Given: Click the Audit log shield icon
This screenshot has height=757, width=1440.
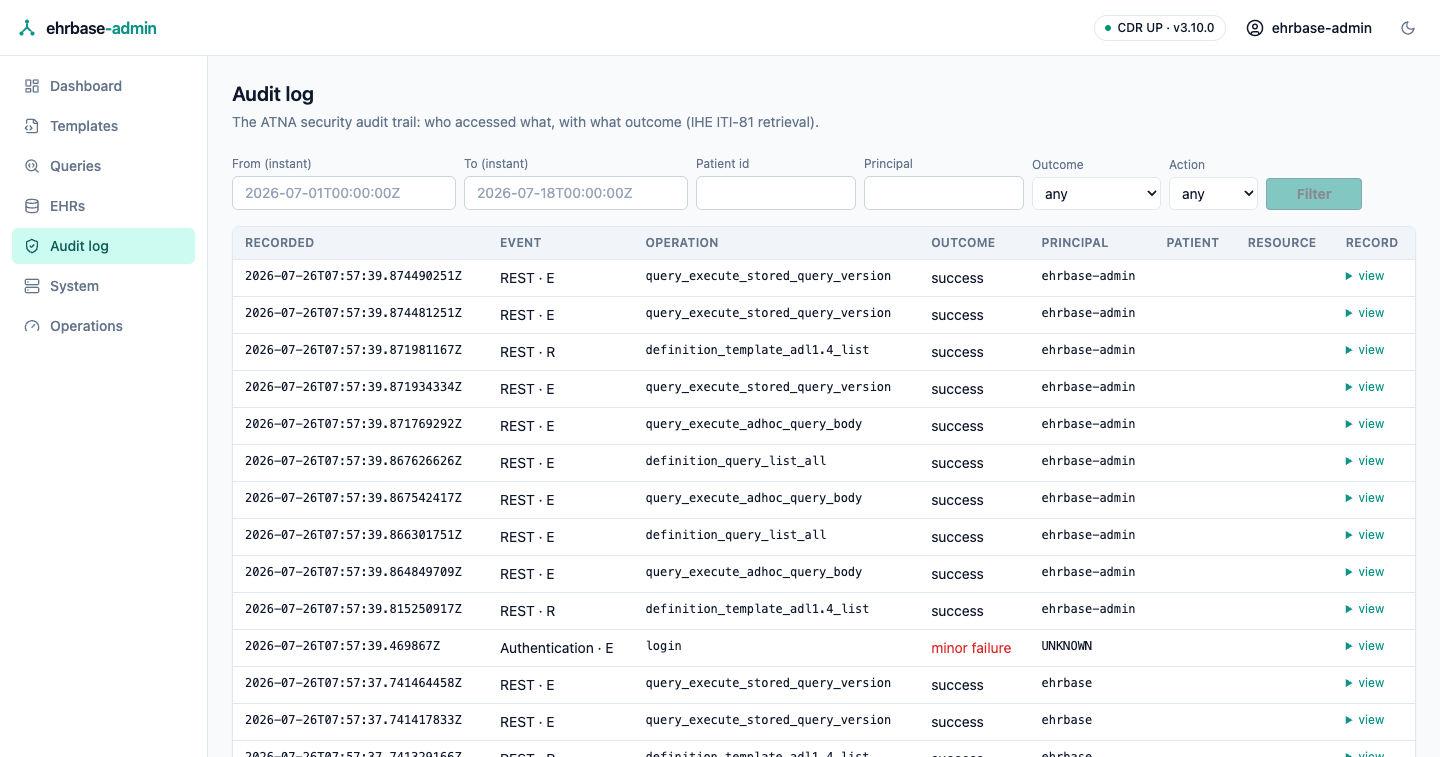Looking at the screenshot, I should click(x=32, y=246).
